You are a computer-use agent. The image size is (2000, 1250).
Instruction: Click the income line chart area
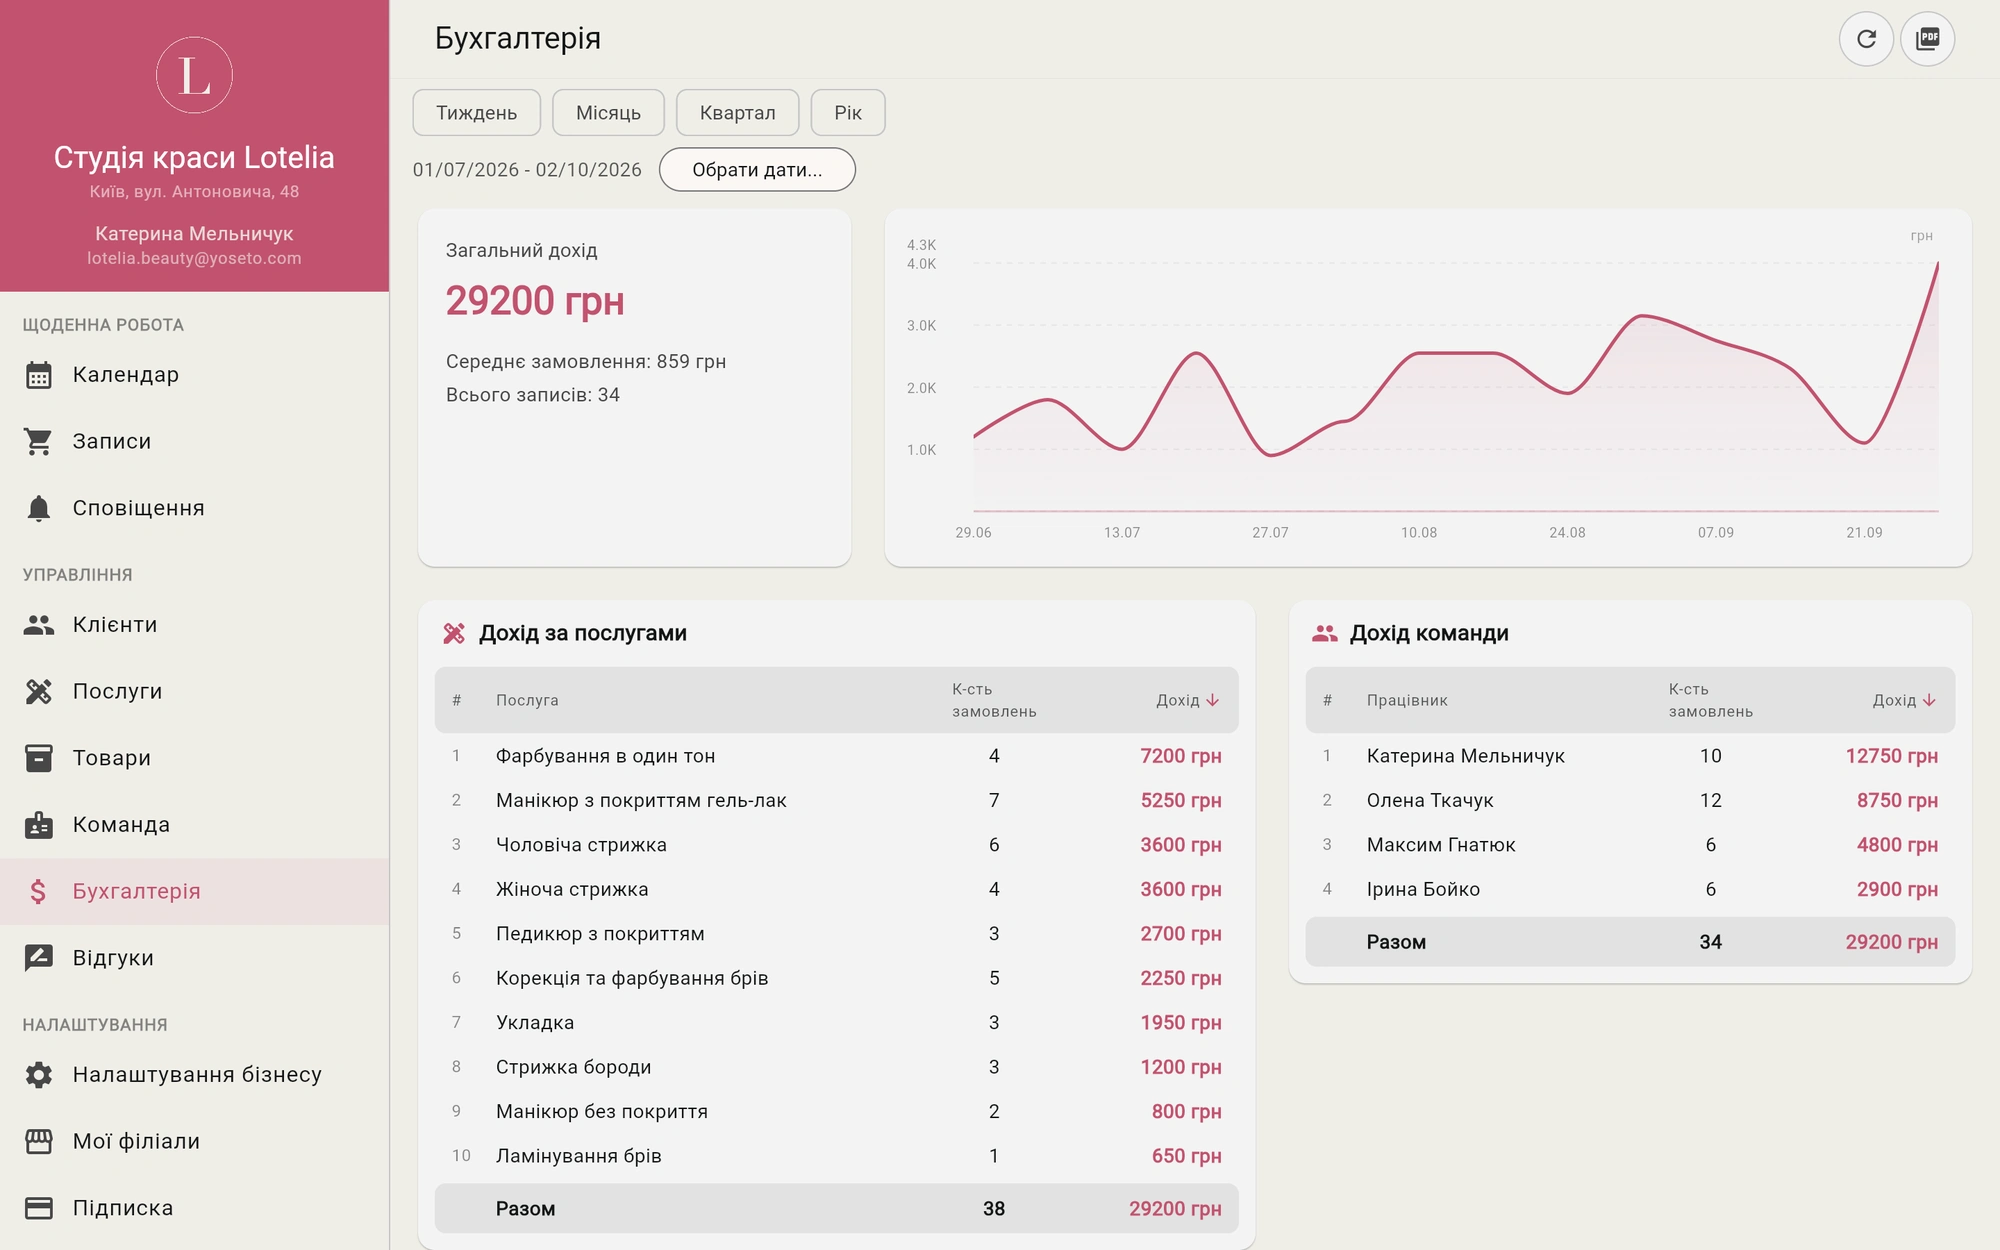(1455, 385)
